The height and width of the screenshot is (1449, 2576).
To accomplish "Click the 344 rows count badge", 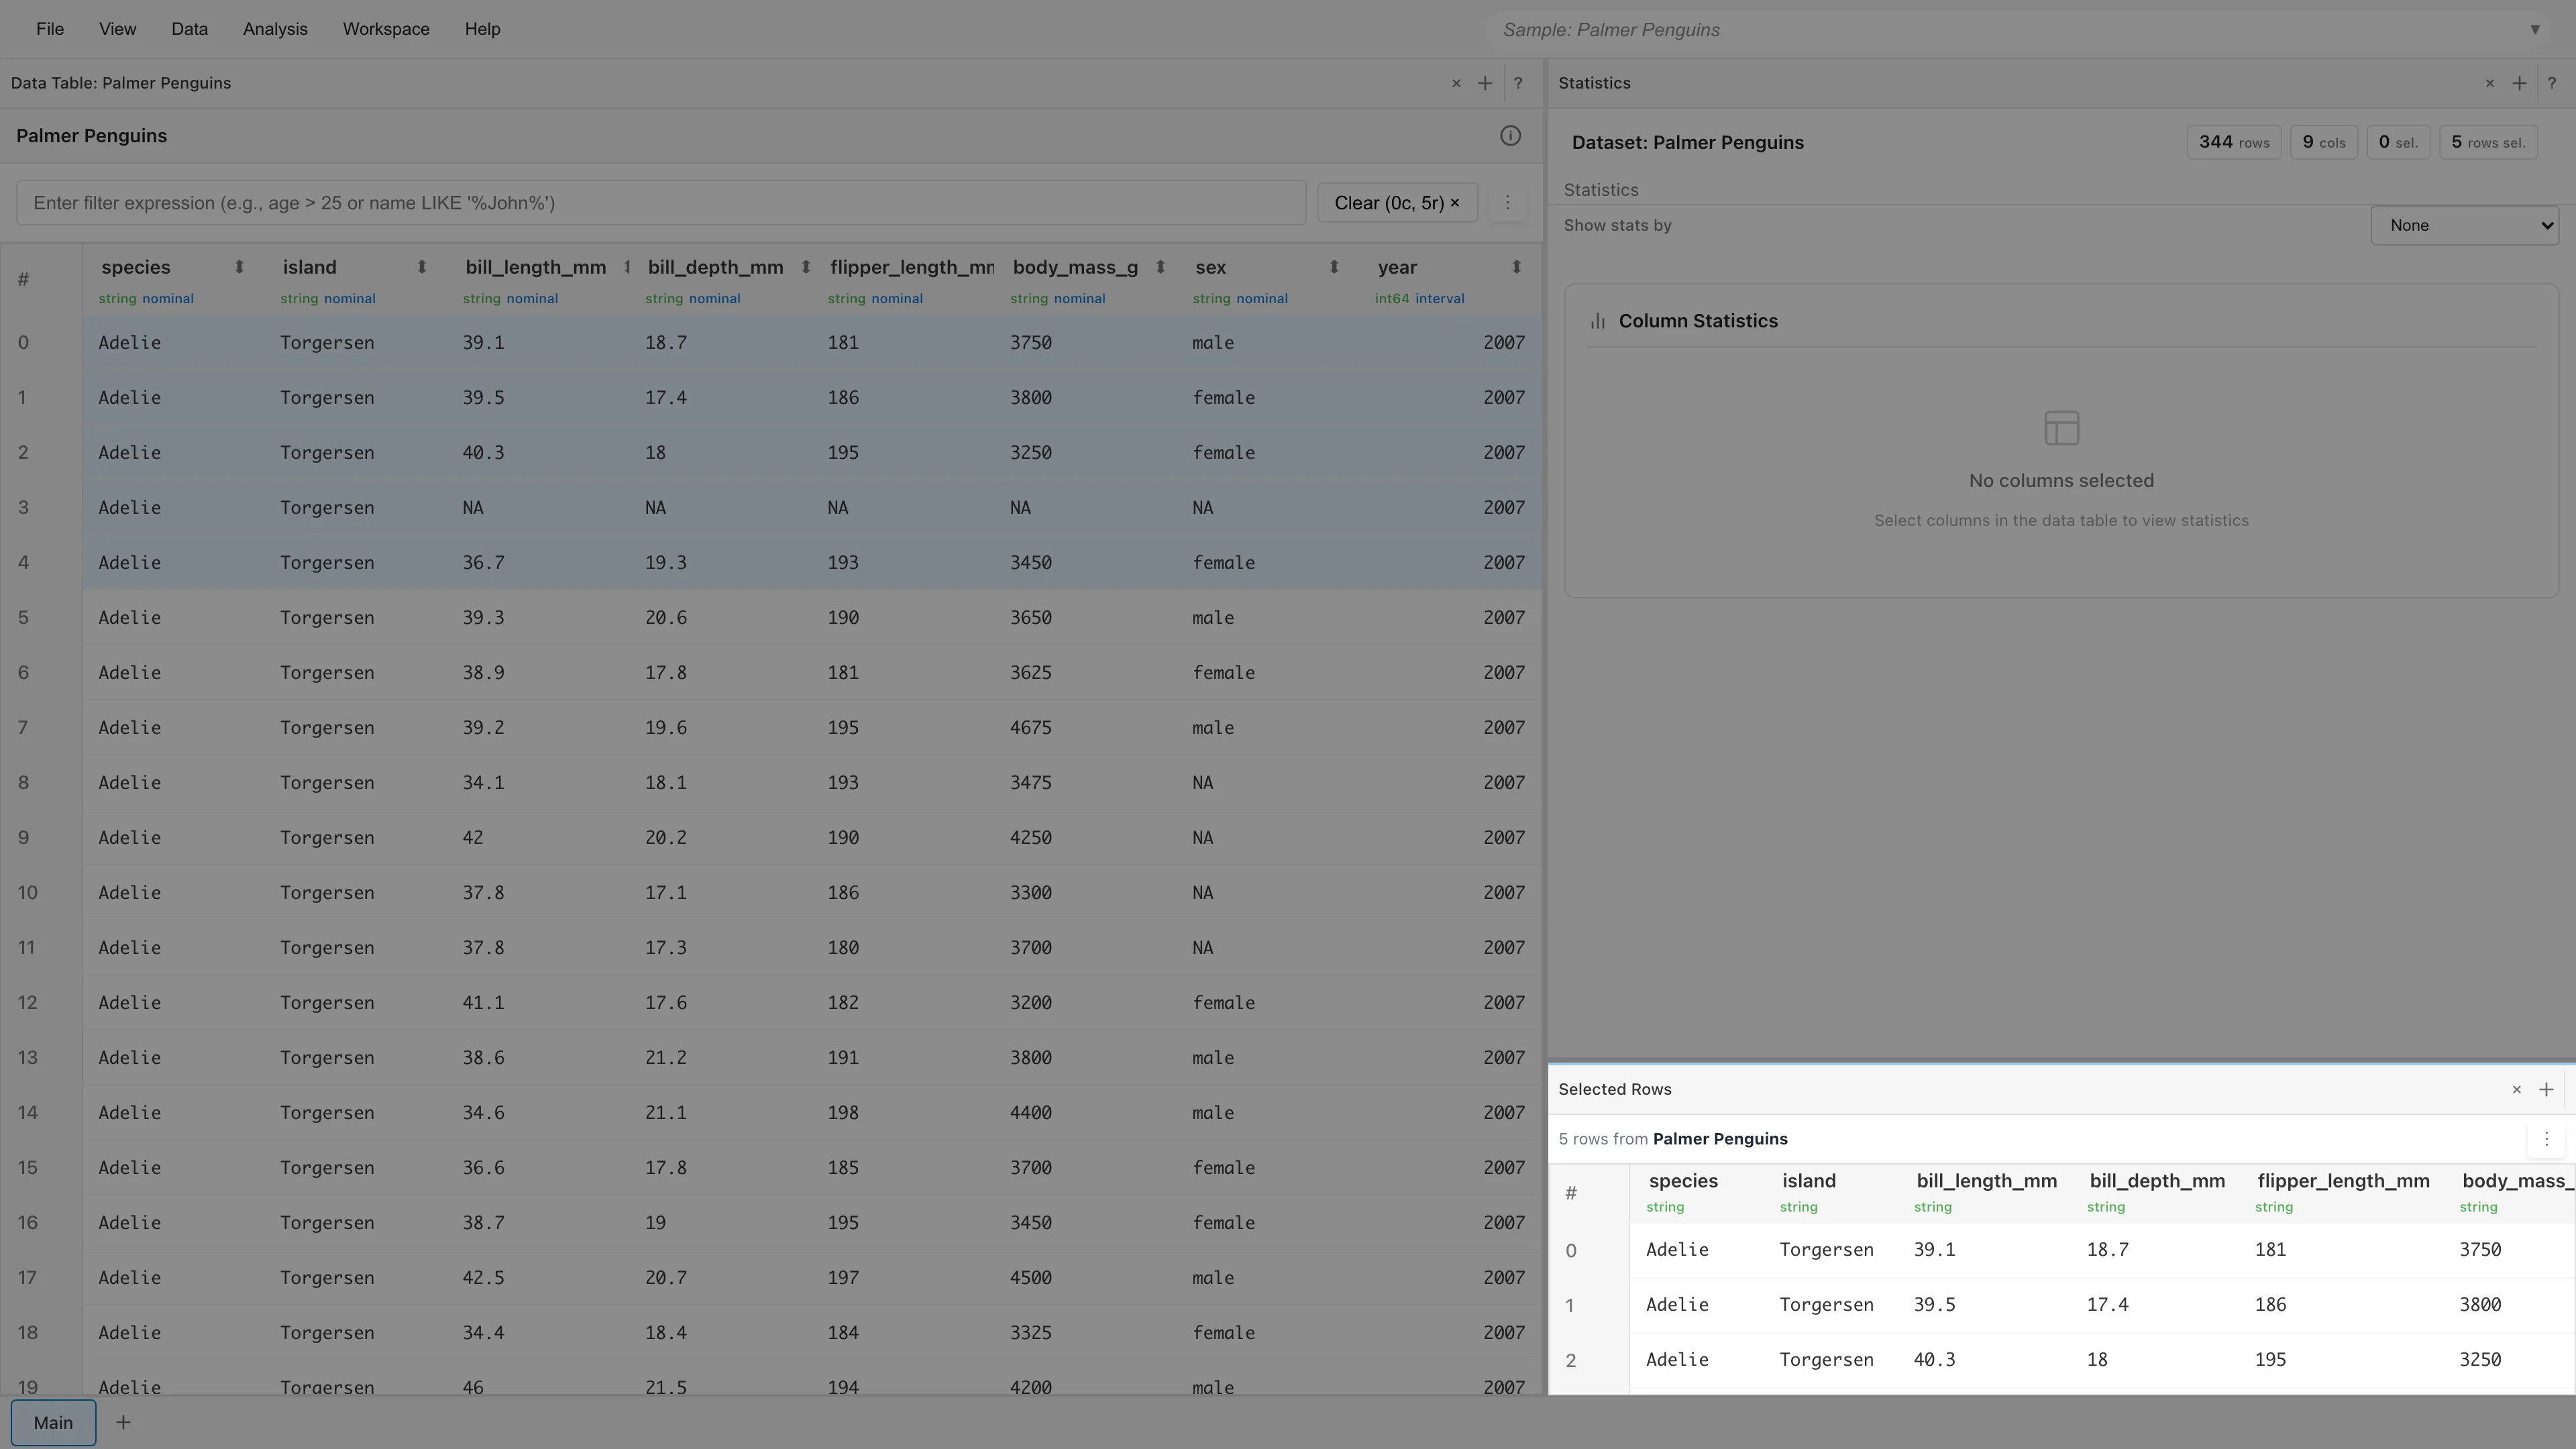I will (x=2234, y=141).
